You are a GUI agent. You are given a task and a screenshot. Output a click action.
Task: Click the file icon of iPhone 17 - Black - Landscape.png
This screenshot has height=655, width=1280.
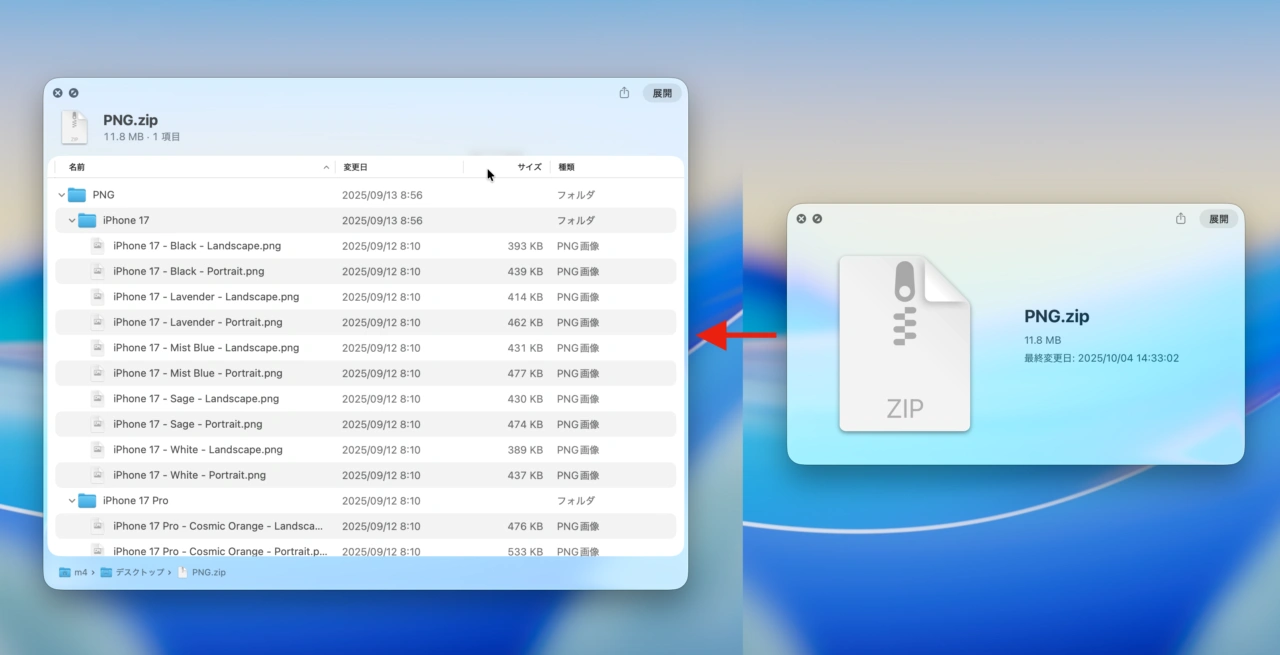(98, 245)
